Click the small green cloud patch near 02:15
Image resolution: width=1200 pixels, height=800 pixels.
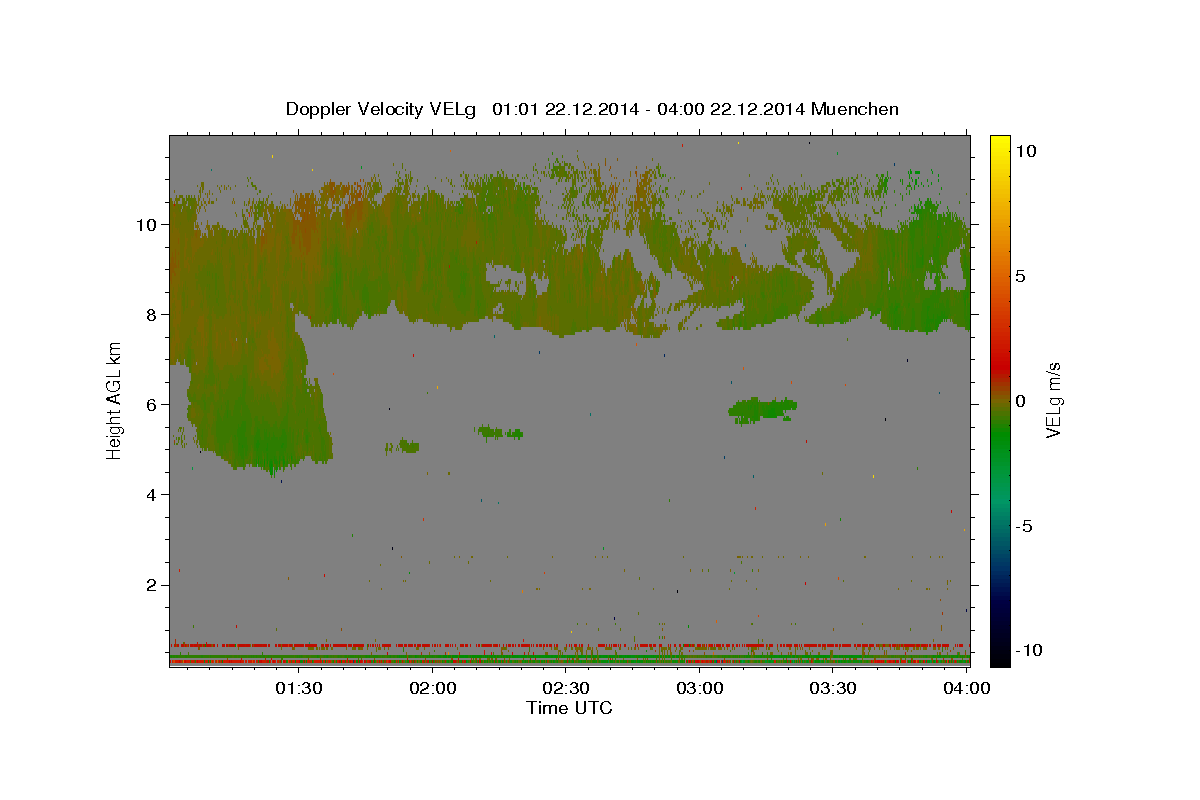coord(500,432)
